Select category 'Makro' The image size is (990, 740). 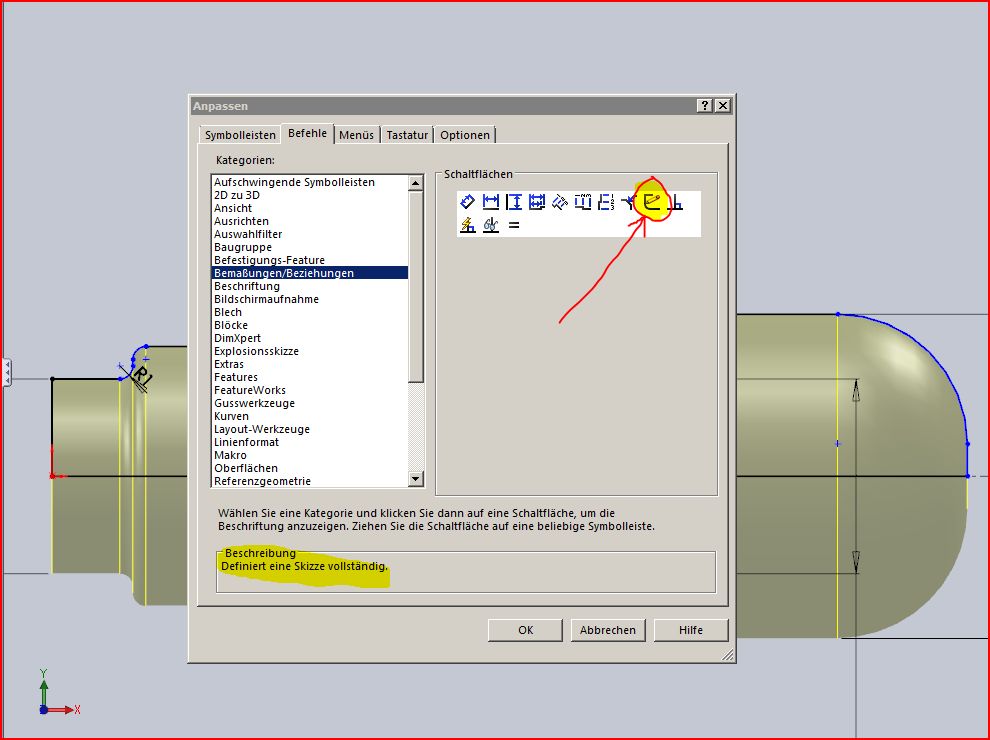(x=309, y=455)
